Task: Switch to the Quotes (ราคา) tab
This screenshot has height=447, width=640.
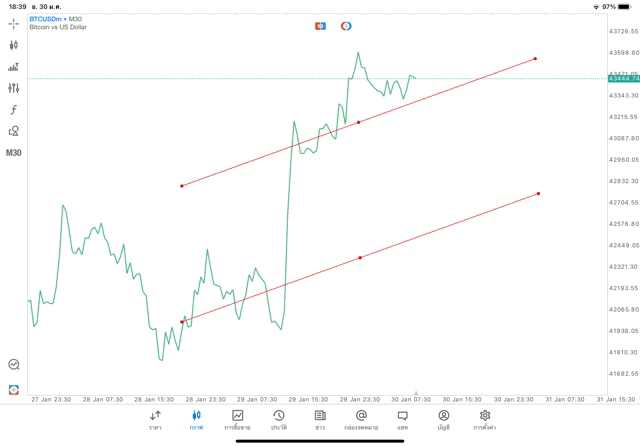Action: click(155, 420)
